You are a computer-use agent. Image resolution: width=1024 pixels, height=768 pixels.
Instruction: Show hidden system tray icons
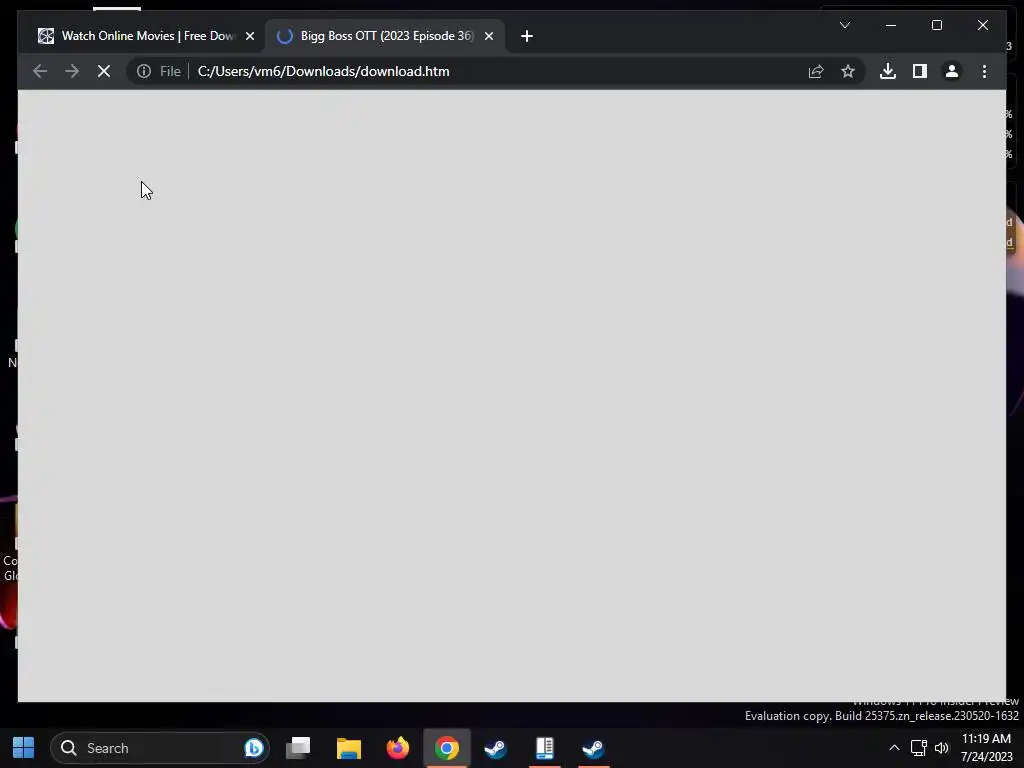(x=894, y=748)
